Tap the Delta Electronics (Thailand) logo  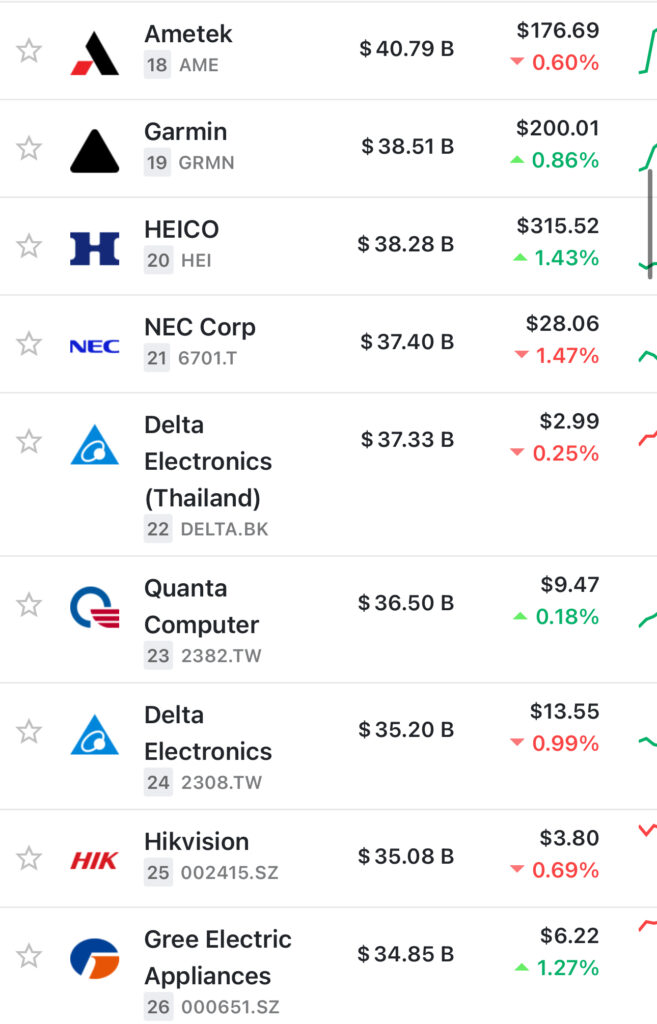click(x=95, y=444)
